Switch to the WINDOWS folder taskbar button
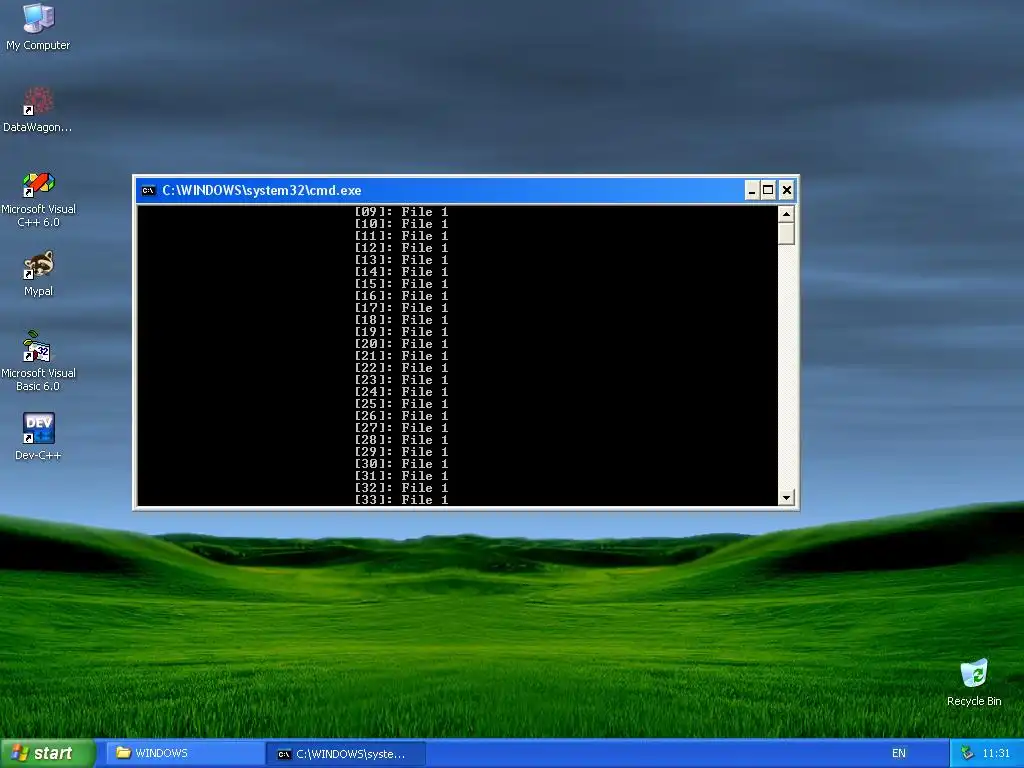 [184, 754]
